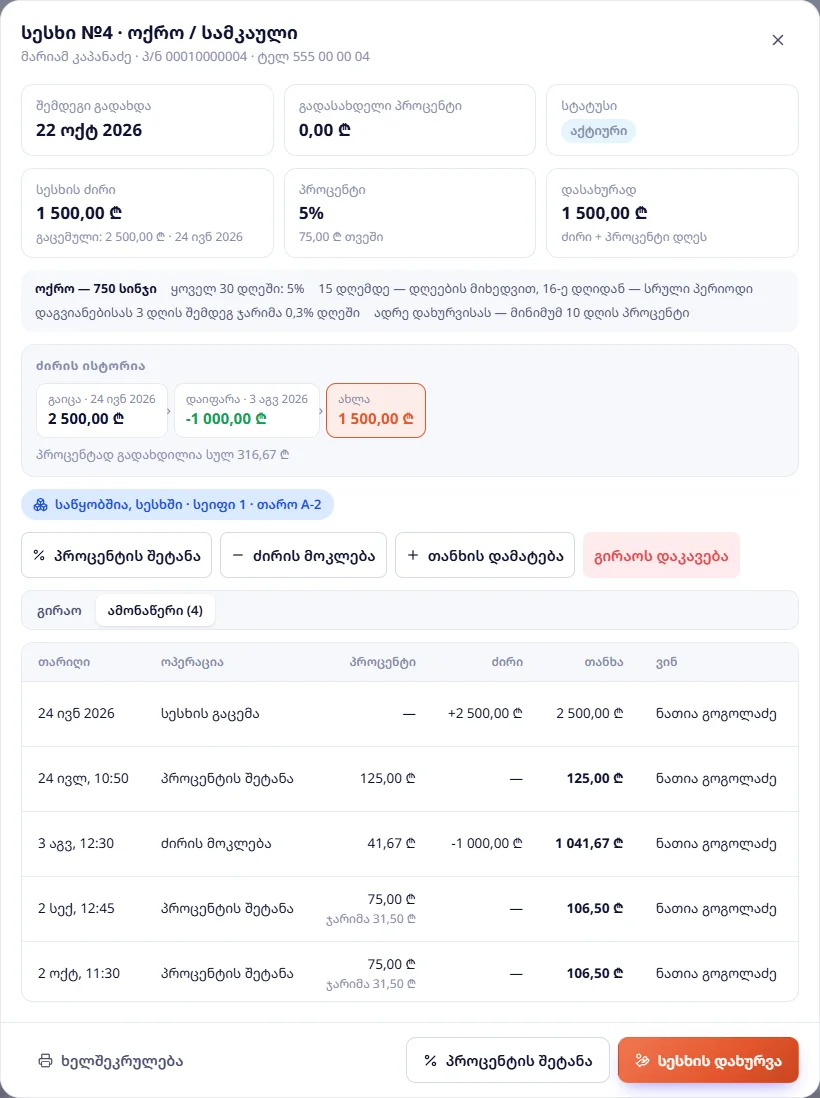Click percent icon on footer პროცენტის შეტანა button

coord(430,1060)
